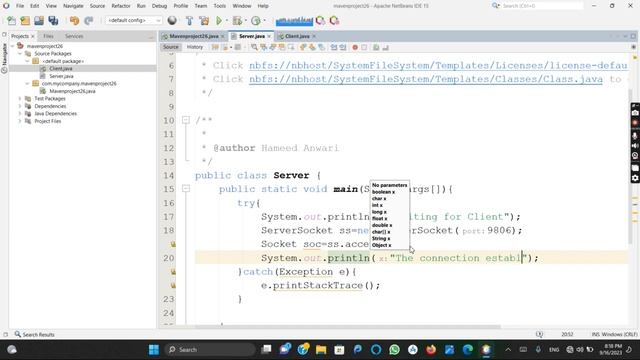The width and height of the screenshot is (640, 360).
Task: Select Server.java in the Projects tree
Action: click(61, 76)
